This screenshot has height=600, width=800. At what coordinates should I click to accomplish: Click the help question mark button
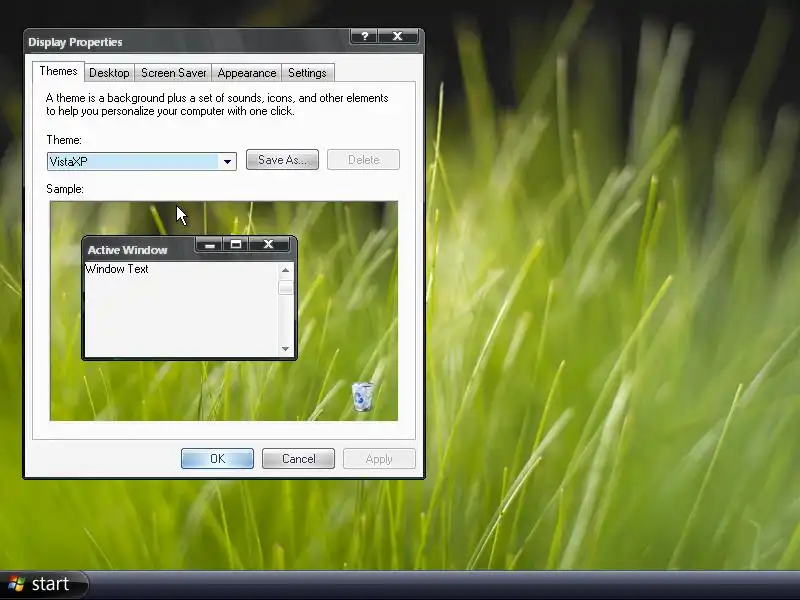pos(364,36)
